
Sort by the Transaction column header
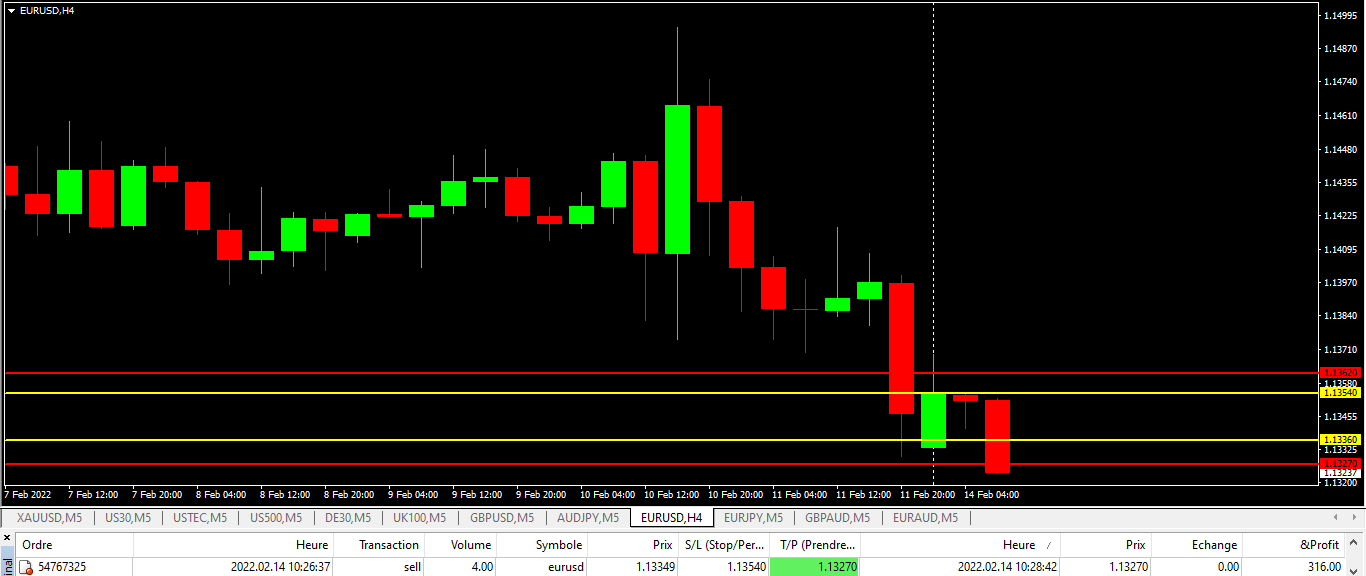point(381,545)
